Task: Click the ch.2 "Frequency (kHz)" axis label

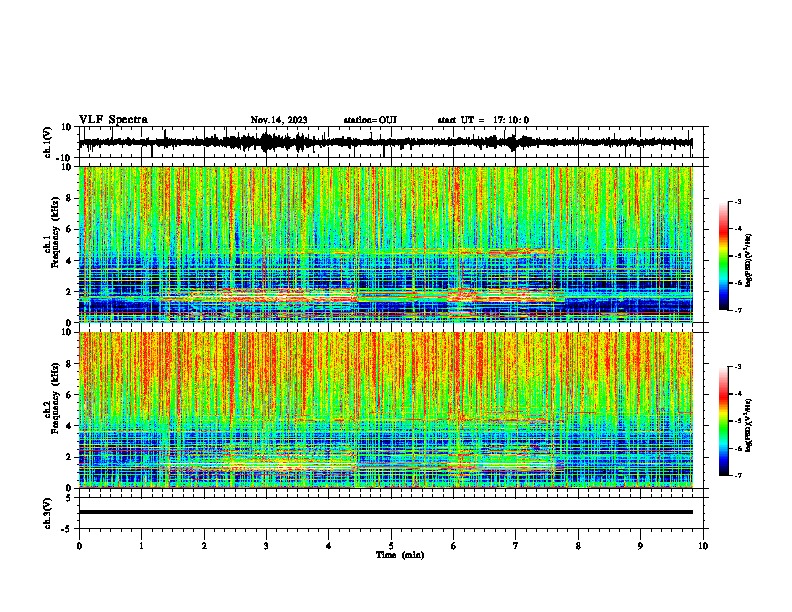Action: point(55,398)
